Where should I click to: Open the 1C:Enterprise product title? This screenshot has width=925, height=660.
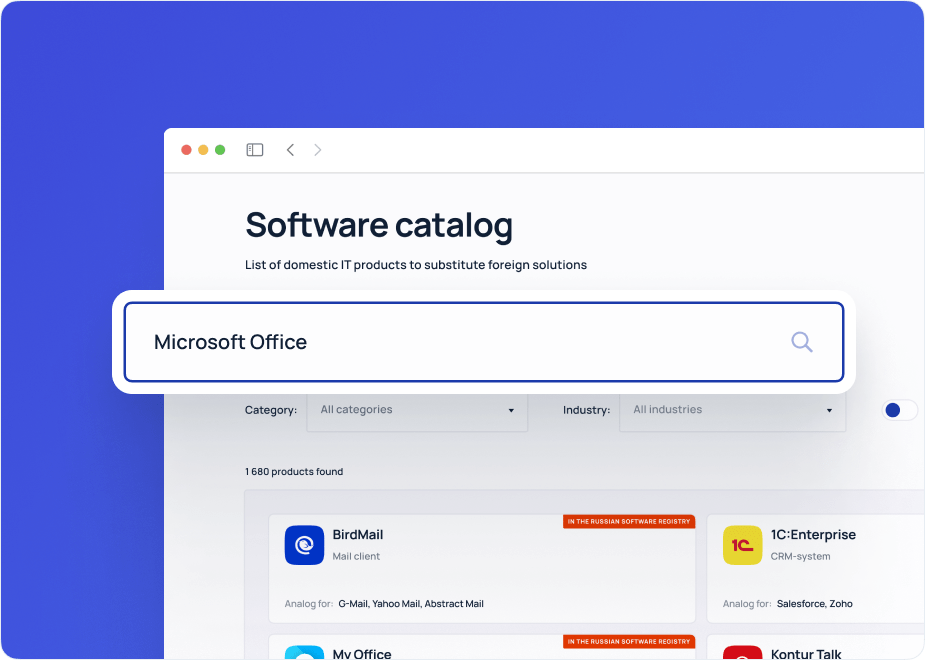pyautogui.click(x=813, y=534)
